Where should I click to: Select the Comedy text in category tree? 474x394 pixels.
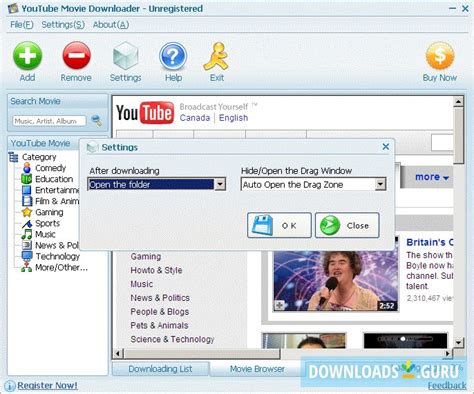[x=51, y=168]
